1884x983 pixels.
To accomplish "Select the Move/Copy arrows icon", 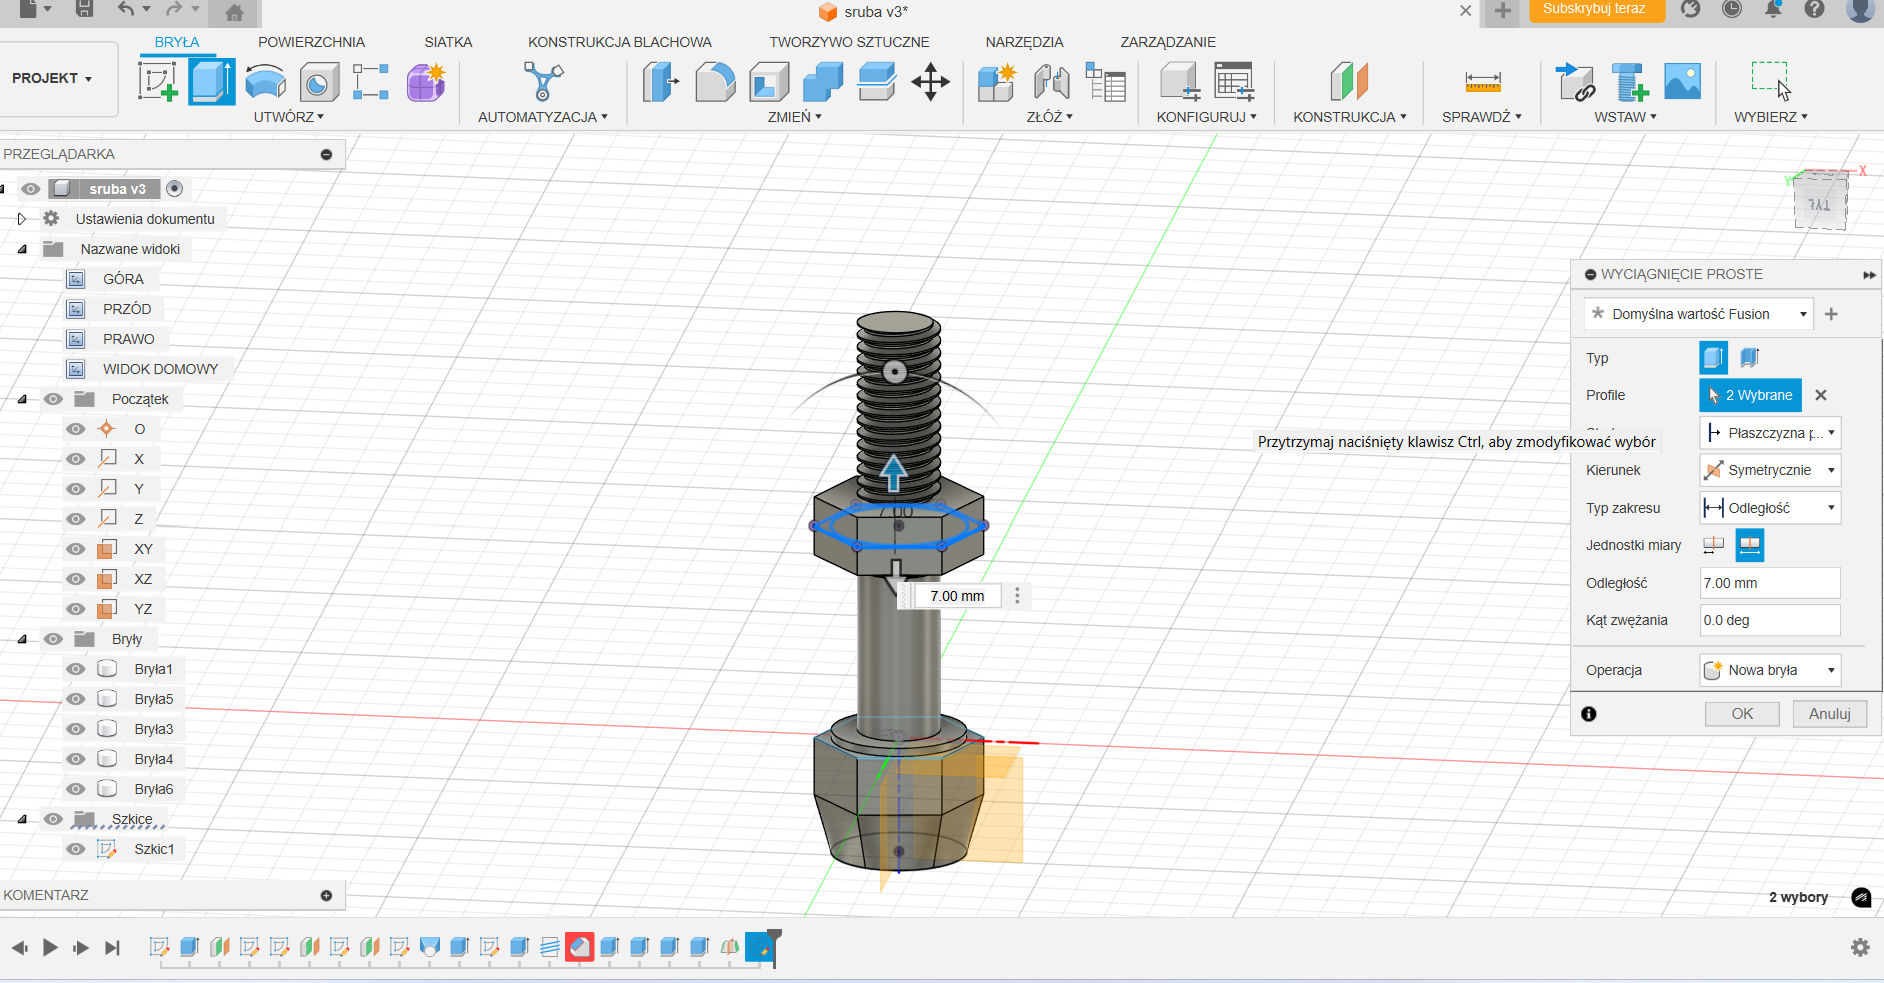I will [x=930, y=82].
